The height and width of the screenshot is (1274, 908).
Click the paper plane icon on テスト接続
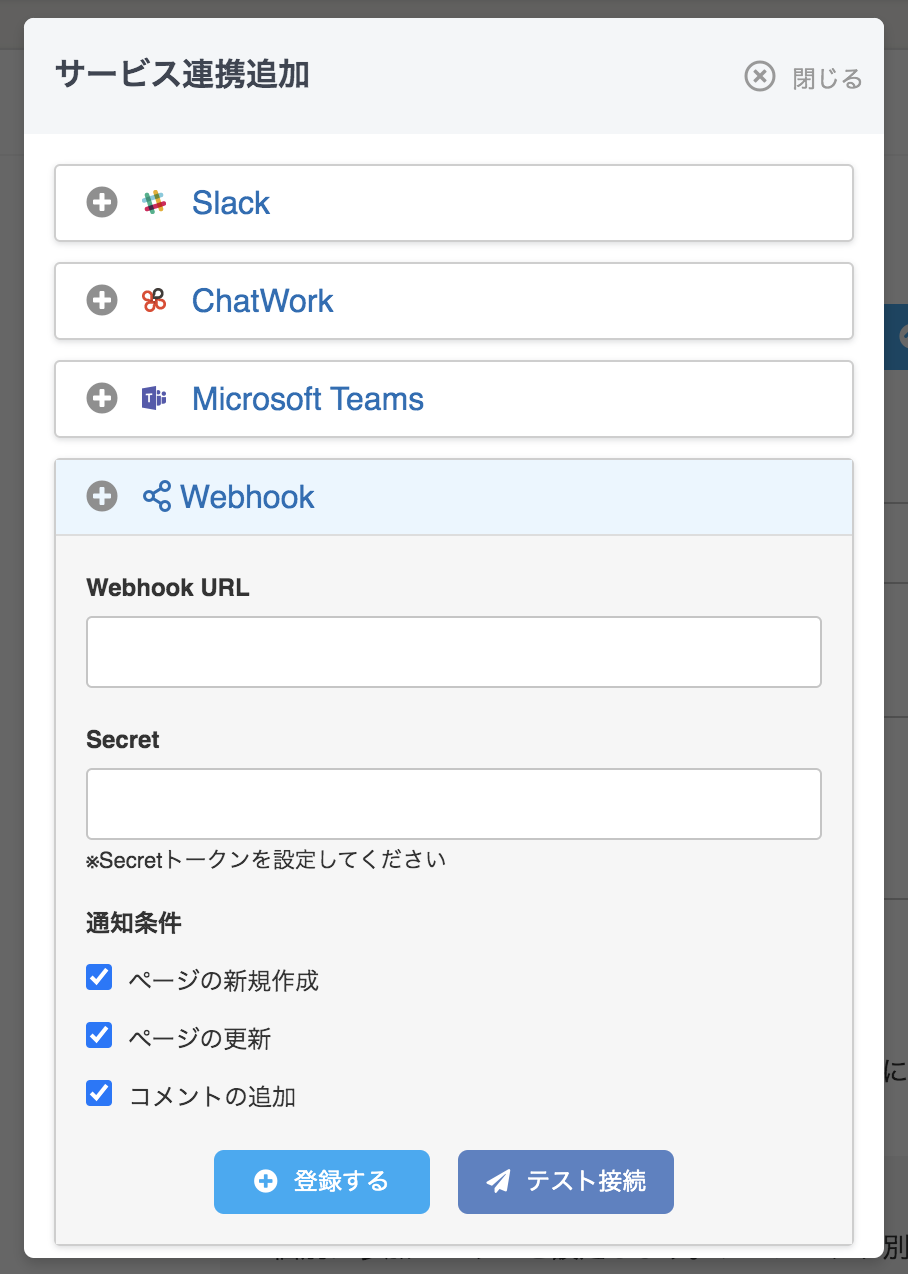tap(498, 1182)
